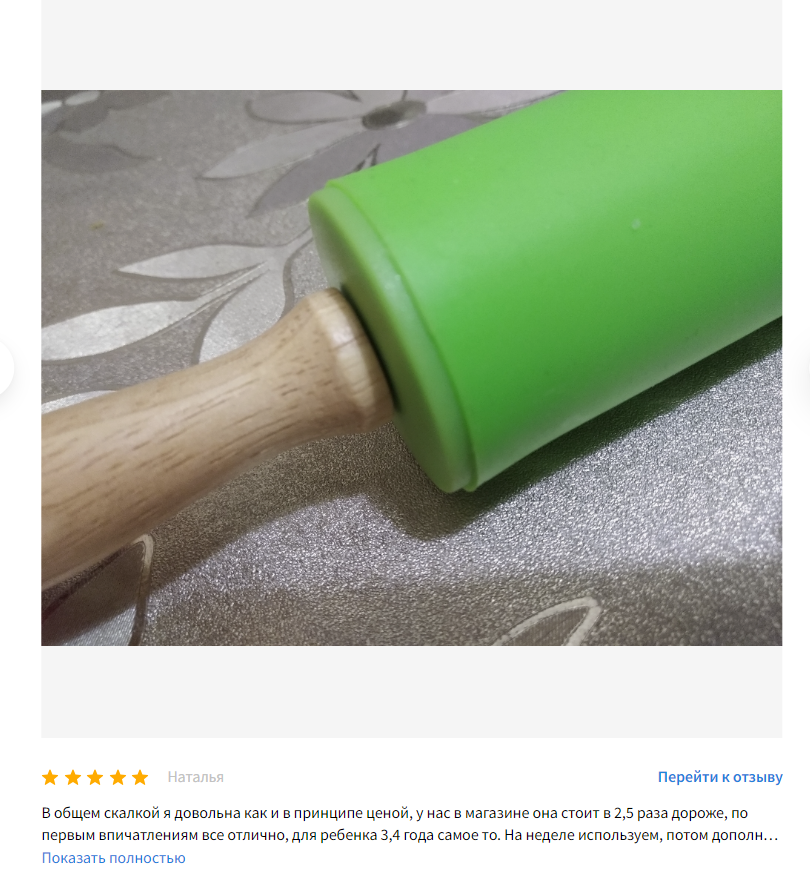Click the truncated second line of the review
This screenshot has height=886, width=810.
point(410,835)
